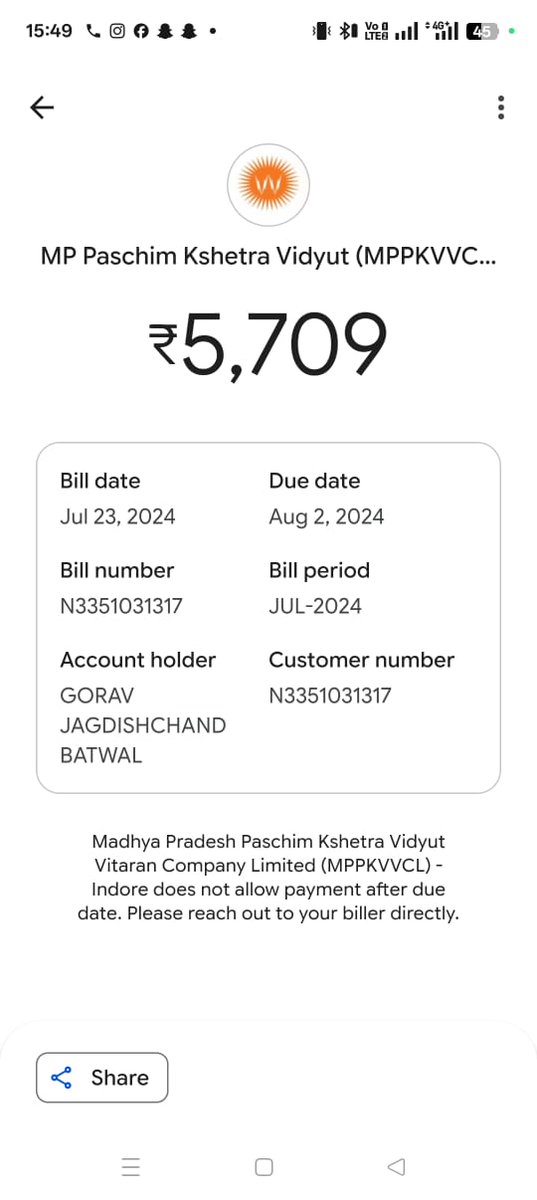Tap the customer number N3351031317 value
This screenshot has width=537, height=1200.
pos(330,695)
